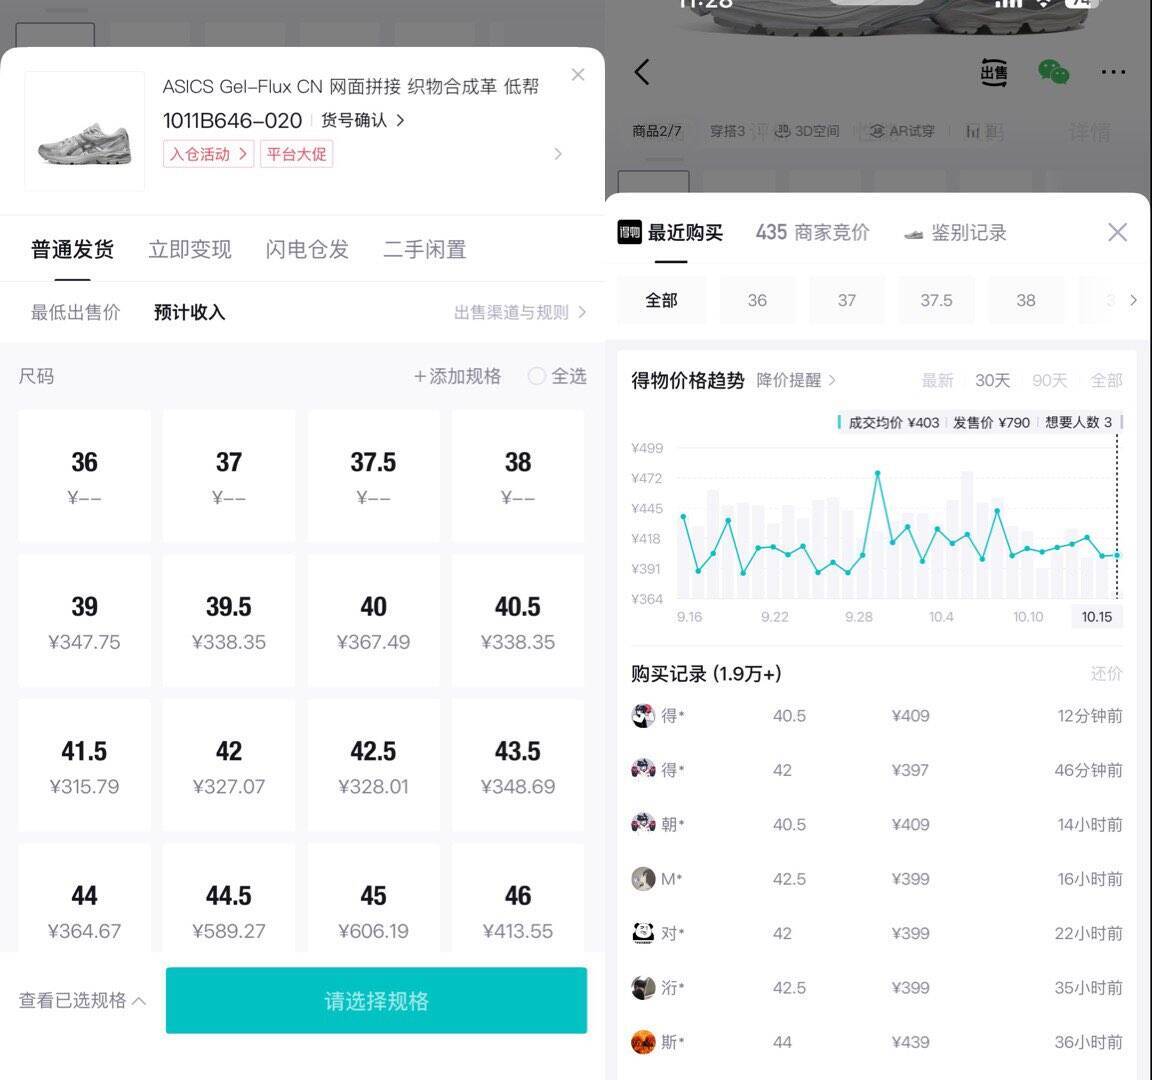Switch to 闪电仓发 tab

(307, 250)
